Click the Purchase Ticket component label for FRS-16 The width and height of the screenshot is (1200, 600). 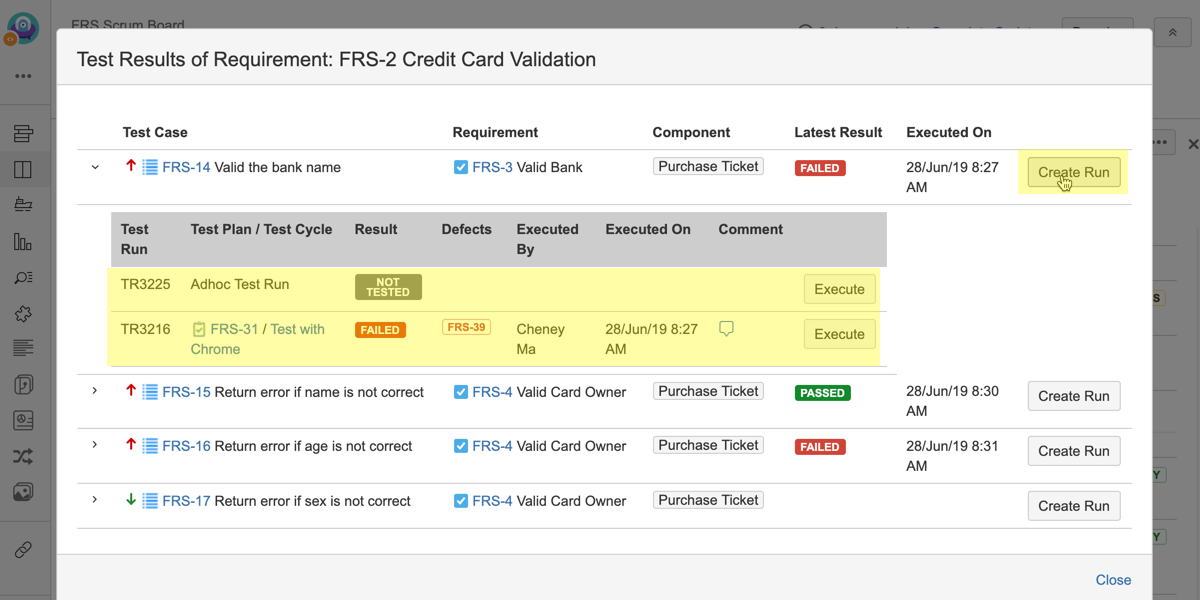pyautogui.click(x=708, y=445)
